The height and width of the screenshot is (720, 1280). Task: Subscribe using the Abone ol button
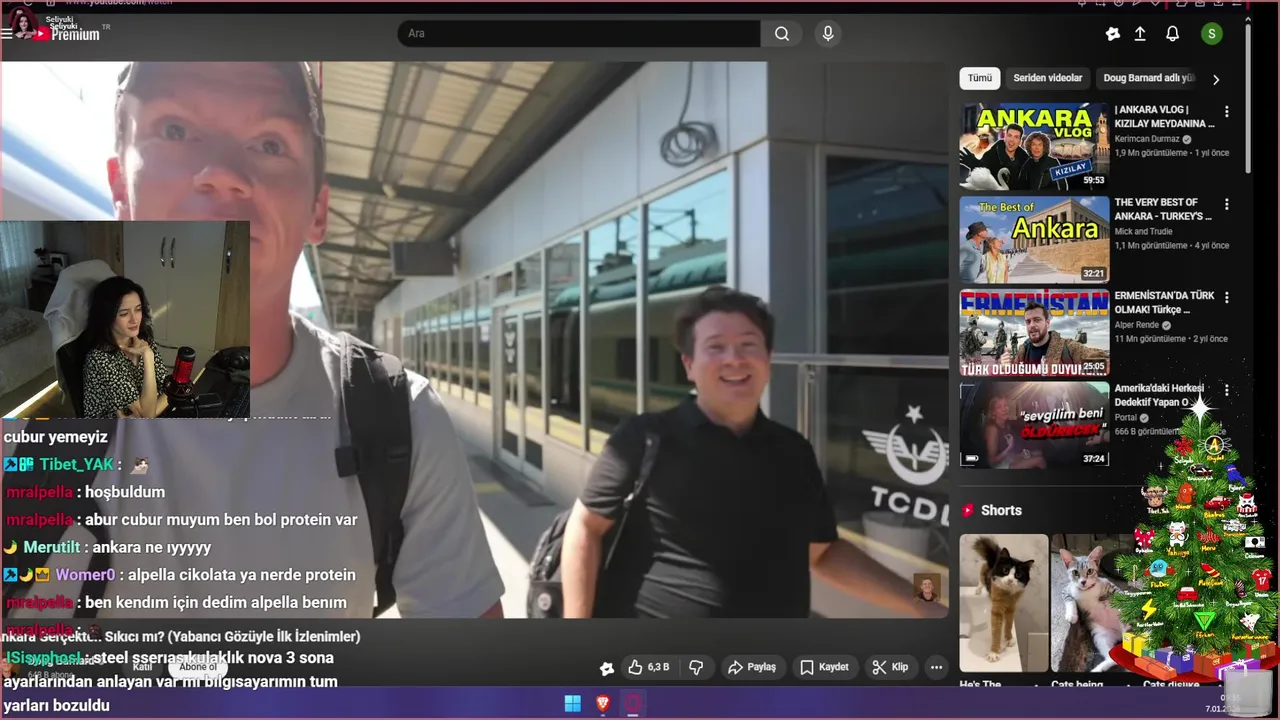[x=198, y=667]
